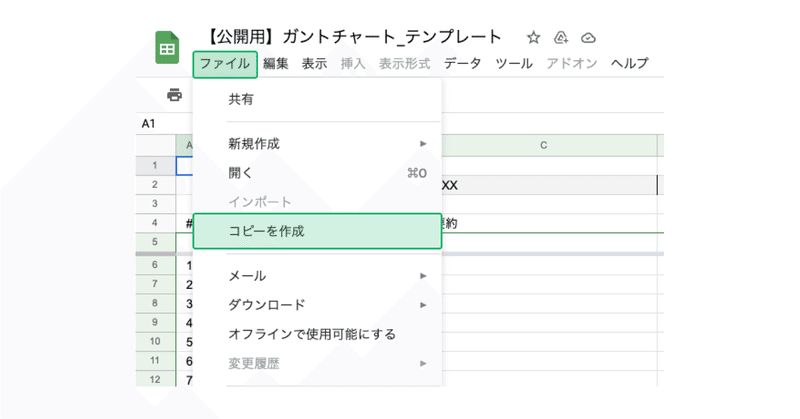The image size is (800, 419).
Task: Select column C header
Action: click(543, 145)
